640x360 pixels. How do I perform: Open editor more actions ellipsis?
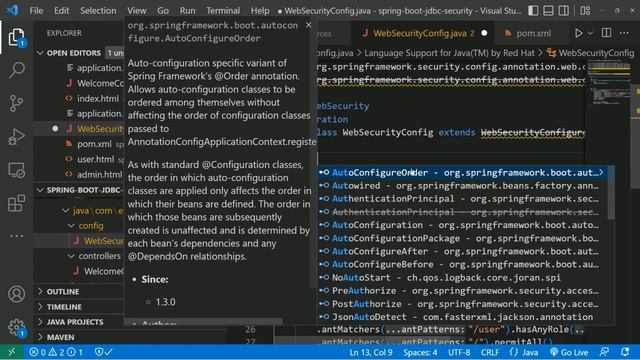(x=624, y=33)
